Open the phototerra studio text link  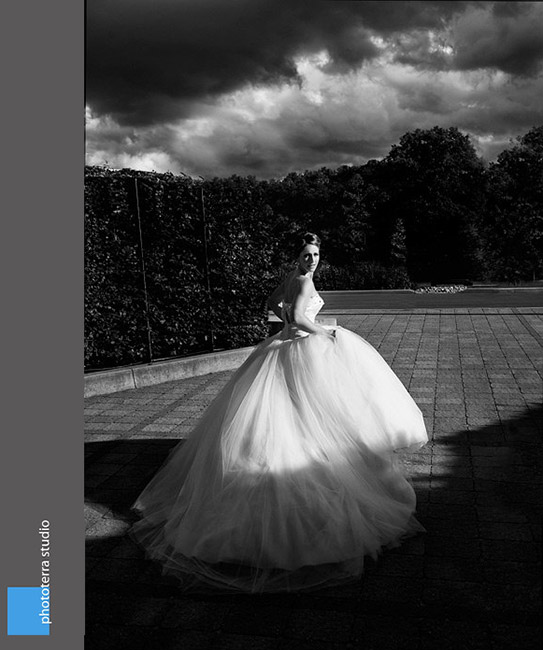[45, 572]
